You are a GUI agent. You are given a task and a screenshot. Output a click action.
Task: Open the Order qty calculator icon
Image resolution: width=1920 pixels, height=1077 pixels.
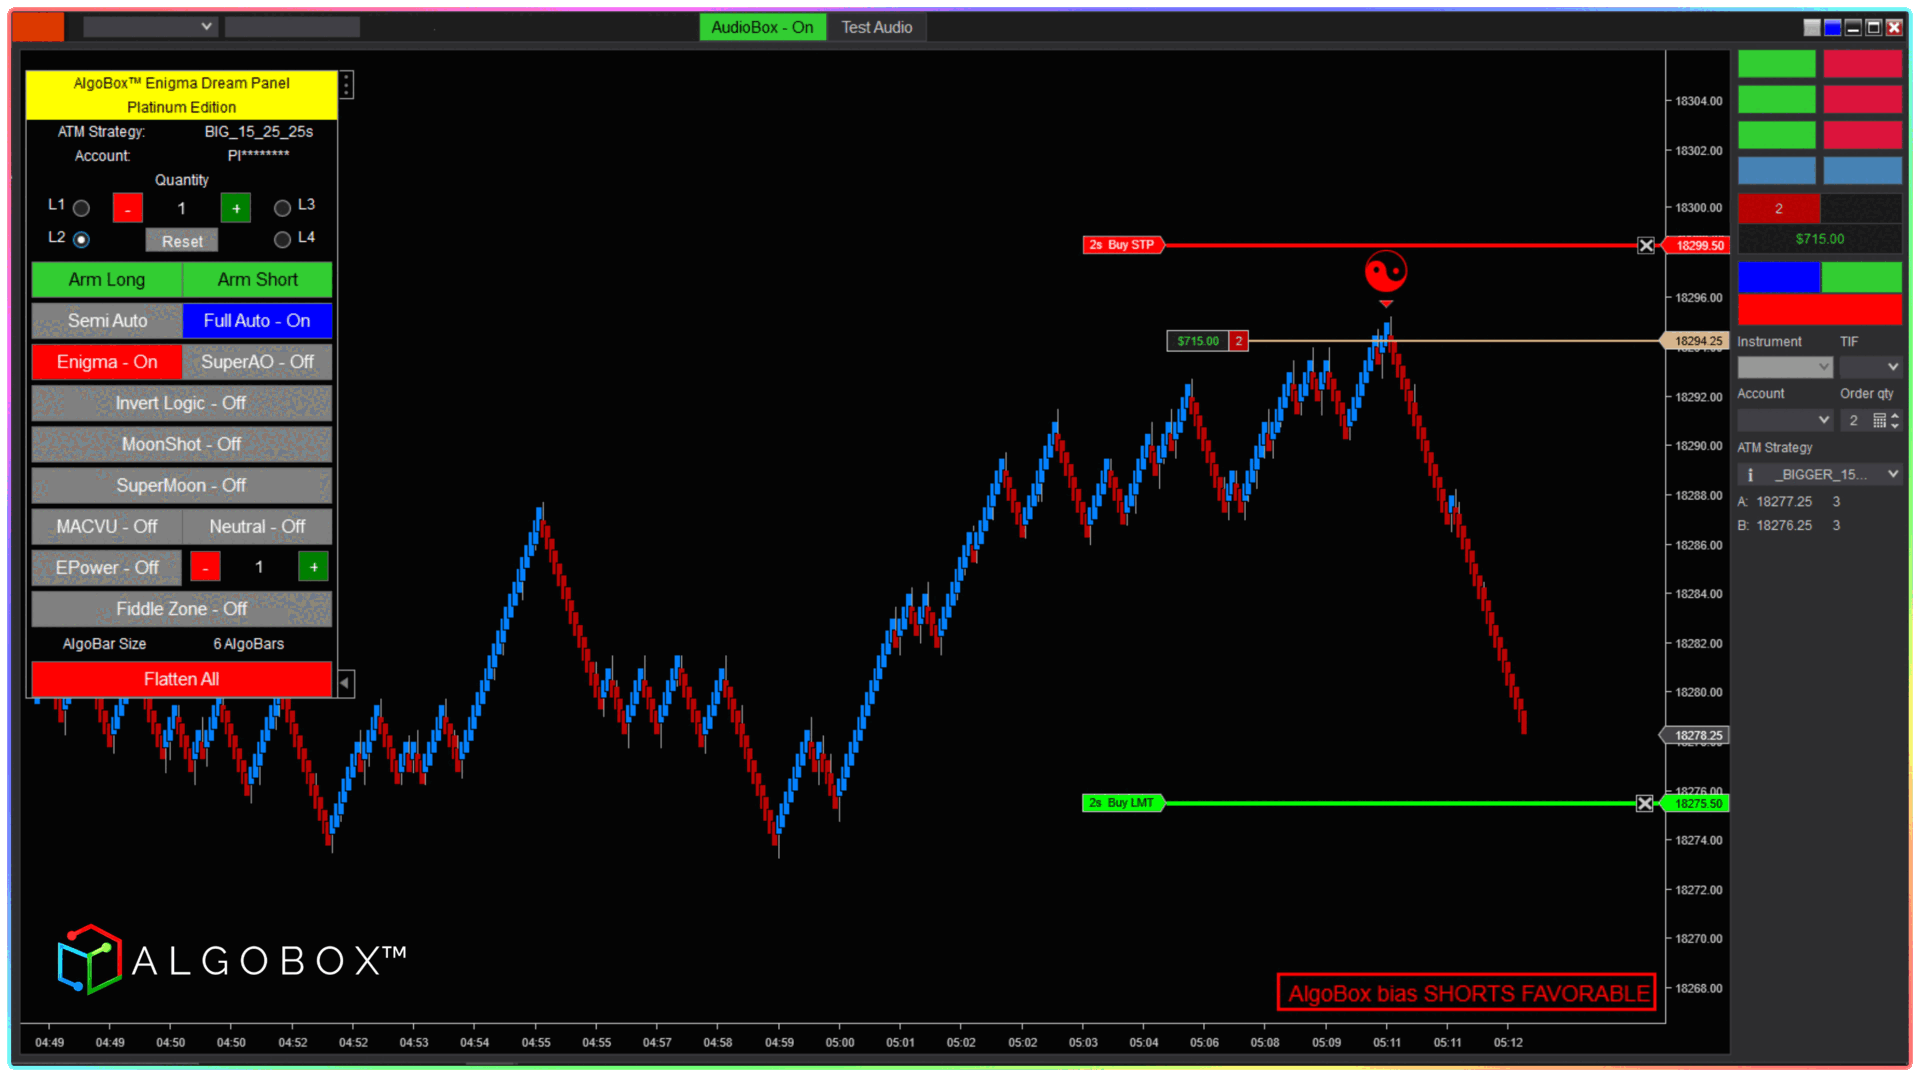1879,421
